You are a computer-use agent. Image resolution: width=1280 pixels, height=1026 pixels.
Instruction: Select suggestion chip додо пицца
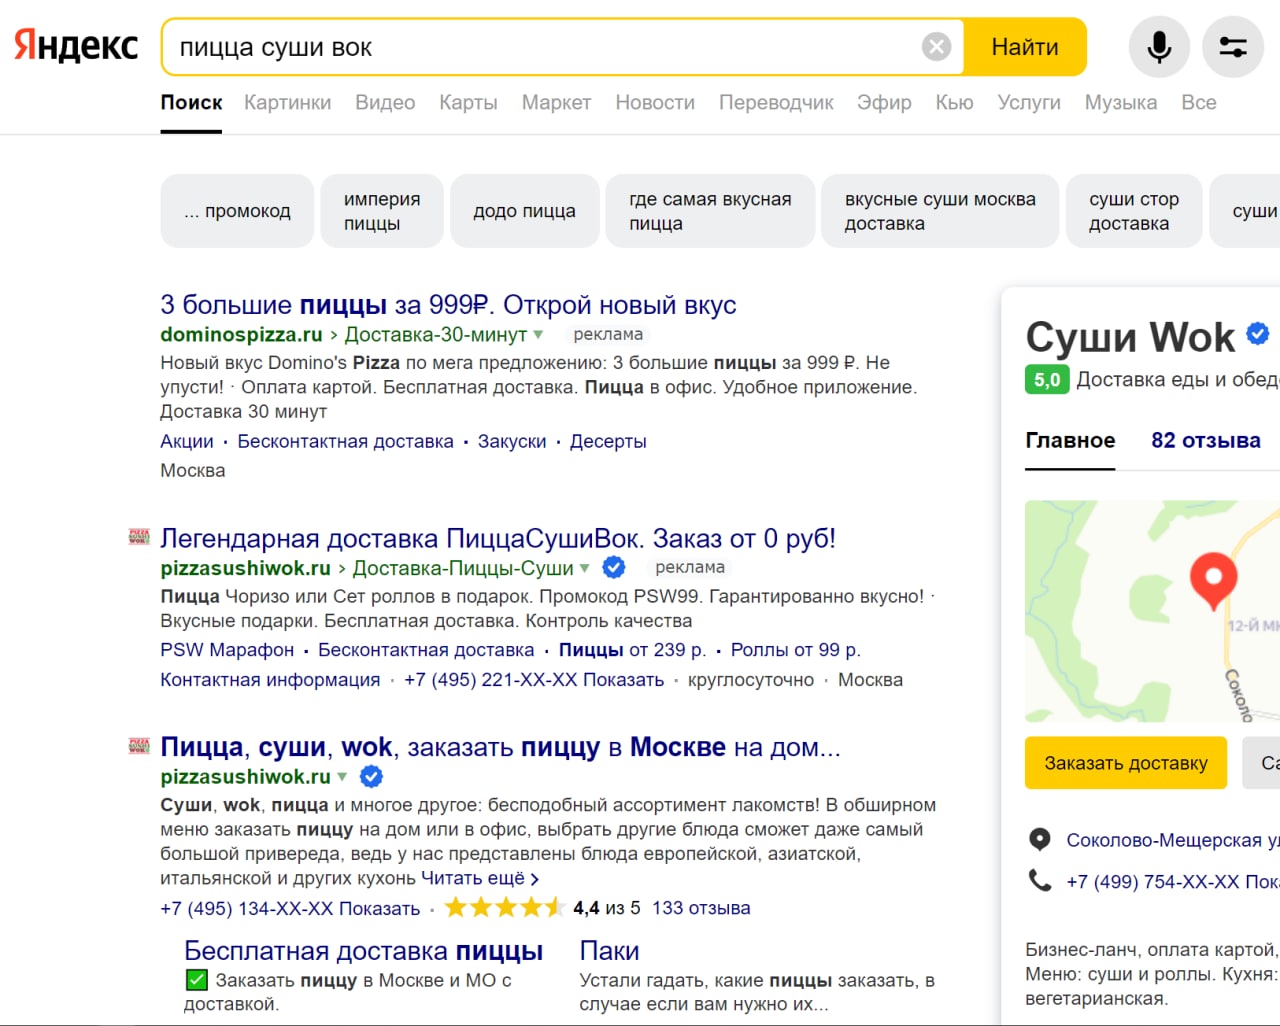(x=525, y=211)
